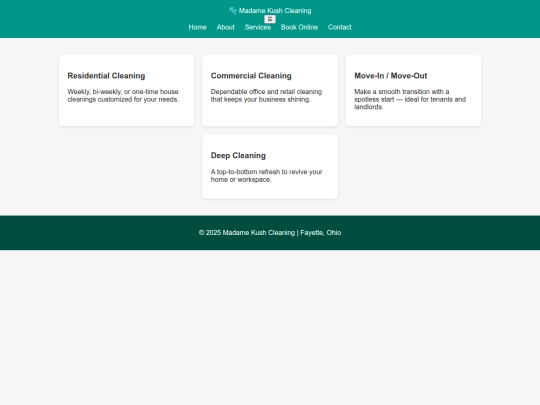Viewport: 540px width, 405px height.
Task: Click the sparkle logo icon beside Madame Kush Cleaning
Action: click(x=233, y=11)
